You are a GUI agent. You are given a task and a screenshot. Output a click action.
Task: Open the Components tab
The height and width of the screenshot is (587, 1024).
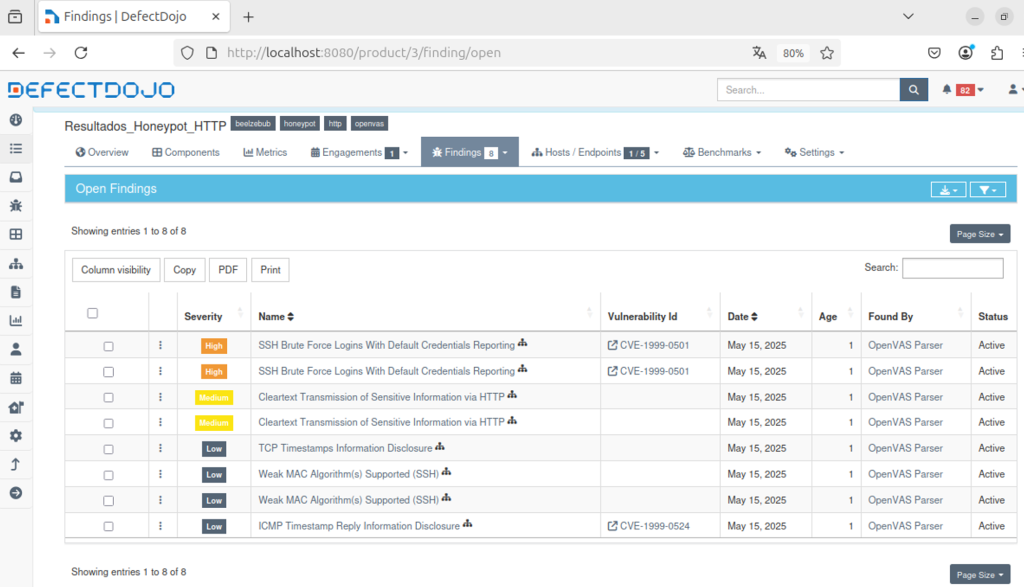point(186,153)
